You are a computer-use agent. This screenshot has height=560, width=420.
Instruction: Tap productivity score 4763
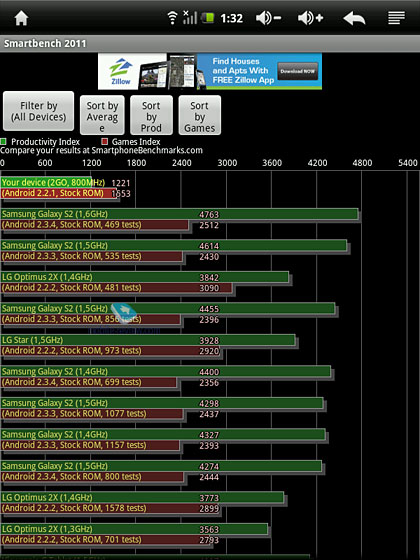click(x=209, y=214)
